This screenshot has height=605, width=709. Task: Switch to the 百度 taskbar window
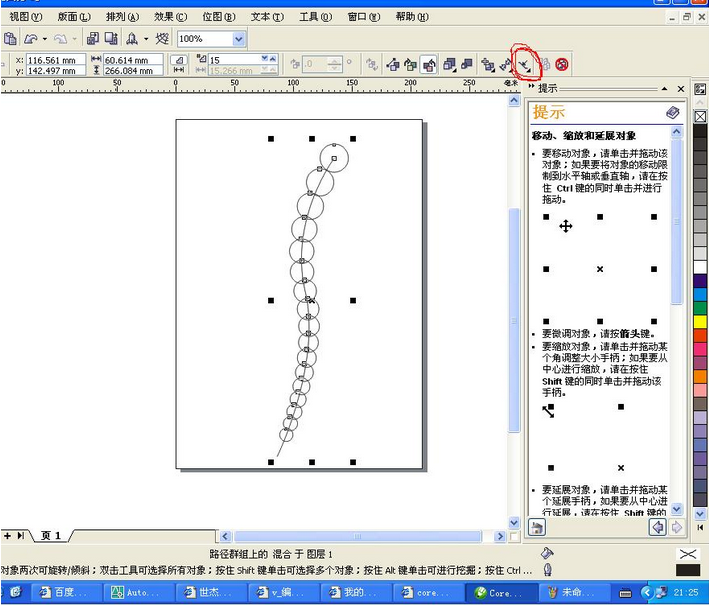coord(66,592)
